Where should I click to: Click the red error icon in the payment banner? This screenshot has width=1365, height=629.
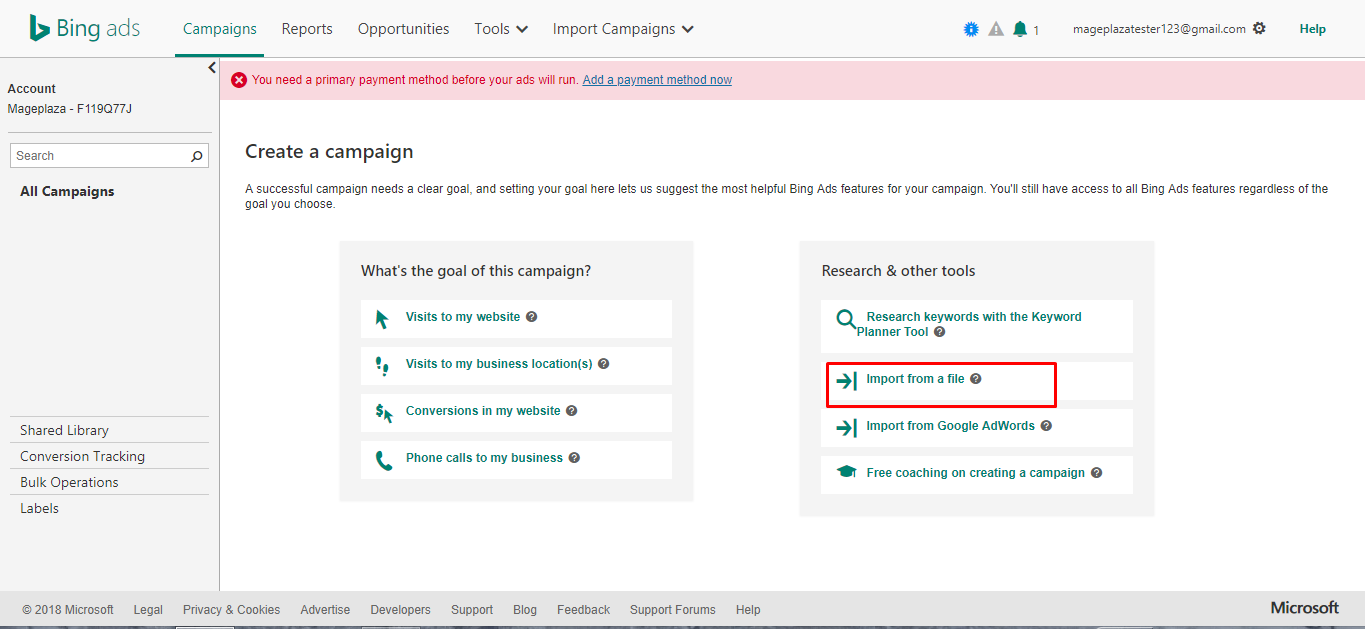tap(239, 80)
